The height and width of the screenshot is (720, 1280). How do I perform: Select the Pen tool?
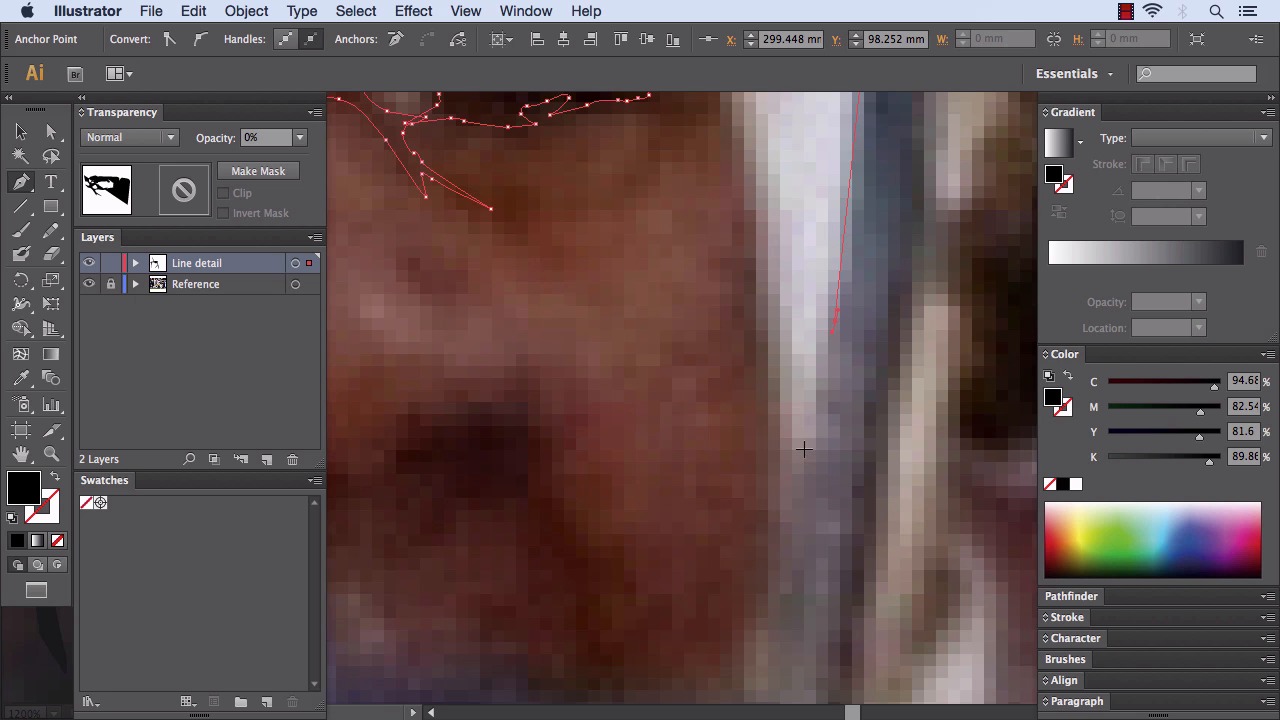point(21,182)
